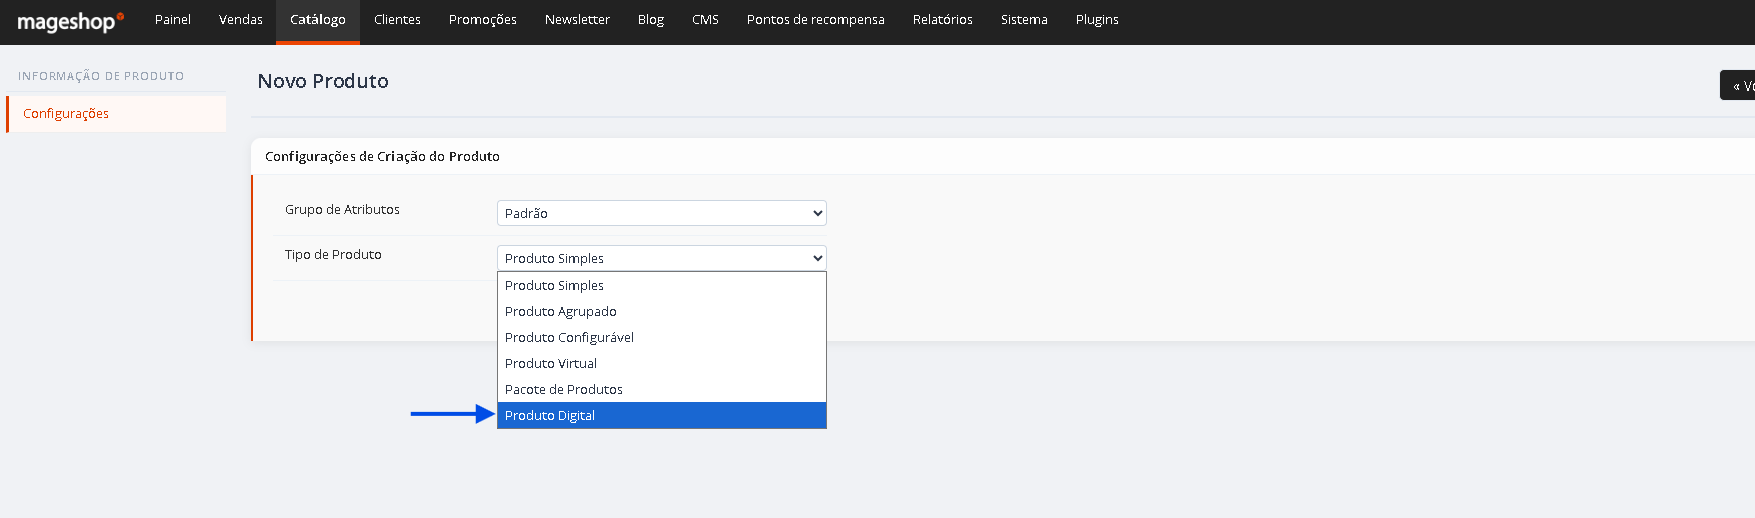1755x518 pixels.
Task: Open the Vendas menu
Action: click(x=241, y=20)
